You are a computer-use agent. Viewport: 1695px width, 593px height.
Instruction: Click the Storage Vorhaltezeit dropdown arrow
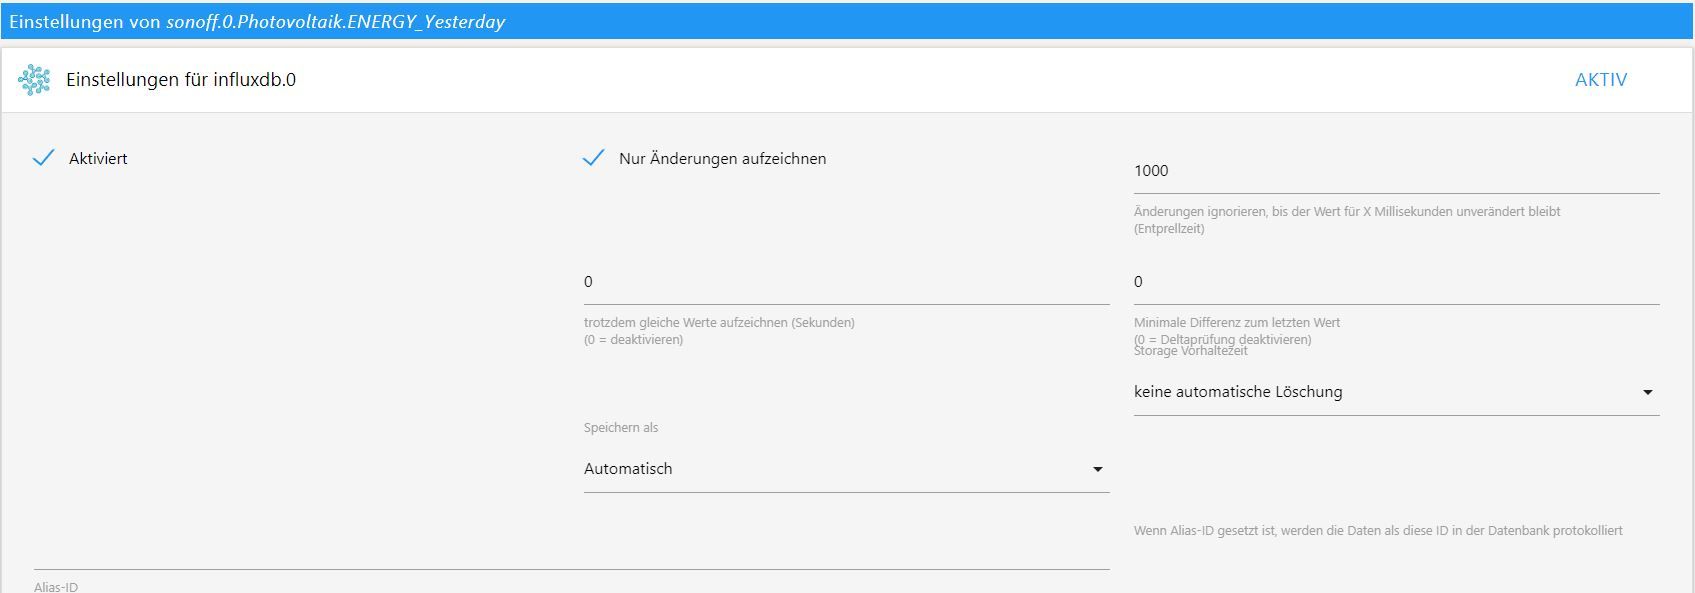(x=1647, y=393)
